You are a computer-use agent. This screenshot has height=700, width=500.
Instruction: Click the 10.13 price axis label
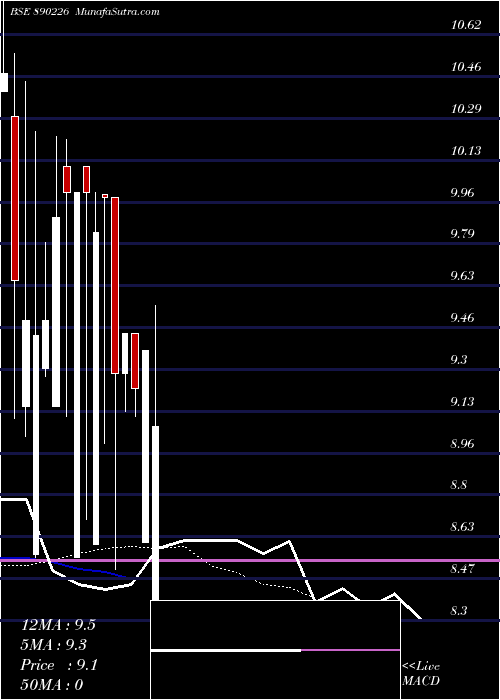(x=466, y=150)
